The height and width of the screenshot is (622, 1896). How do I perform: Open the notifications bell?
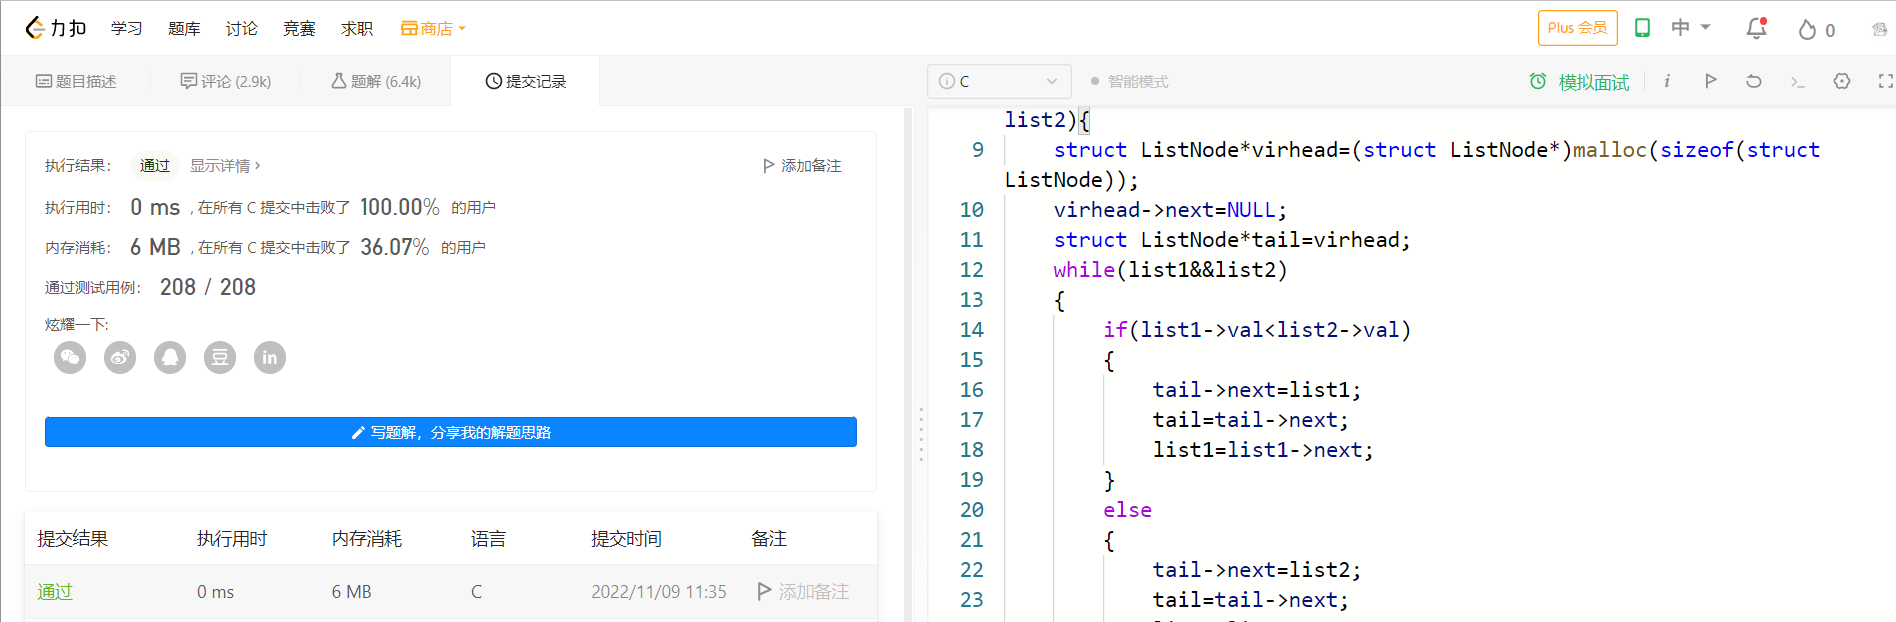[x=1756, y=28]
